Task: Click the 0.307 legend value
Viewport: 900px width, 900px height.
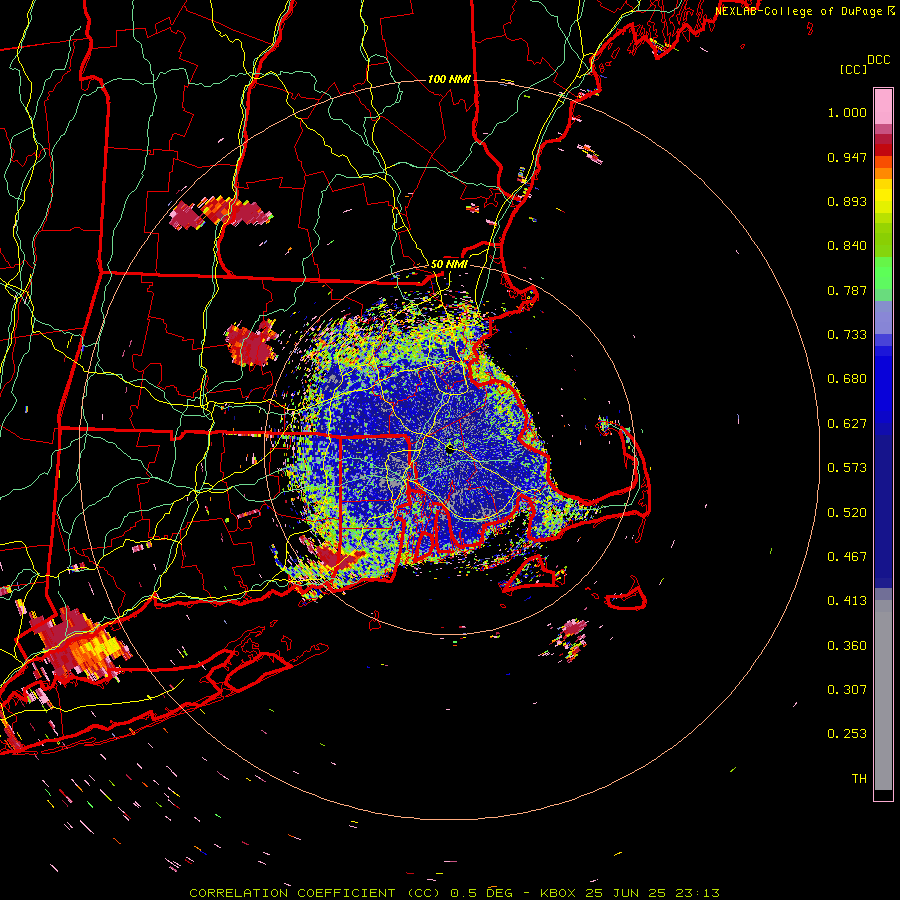Action: pos(847,690)
